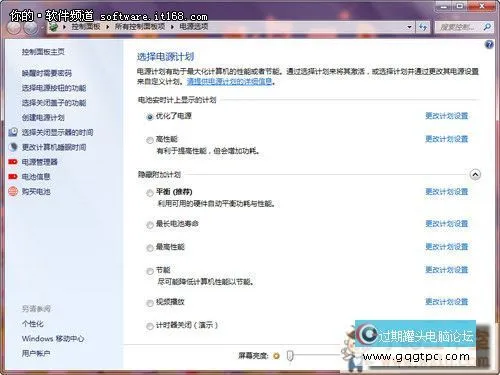Image resolution: width=500 pixels, height=375 pixels.
Task: Open 更改计算机睡眠时间 link
Action: [x=54, y=147]
